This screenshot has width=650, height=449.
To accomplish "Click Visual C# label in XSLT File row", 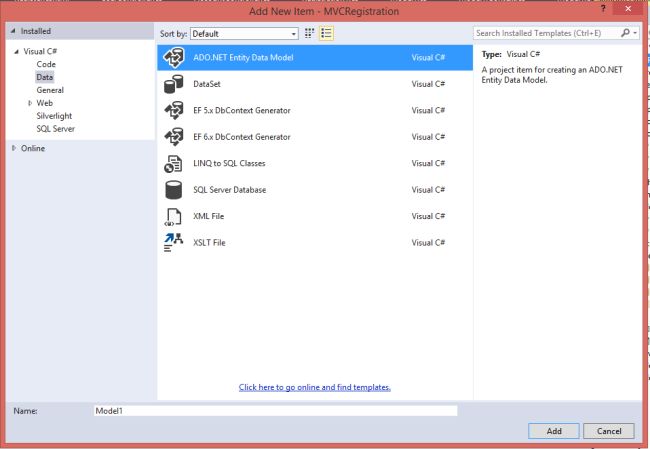I will (x=428, y=243).
